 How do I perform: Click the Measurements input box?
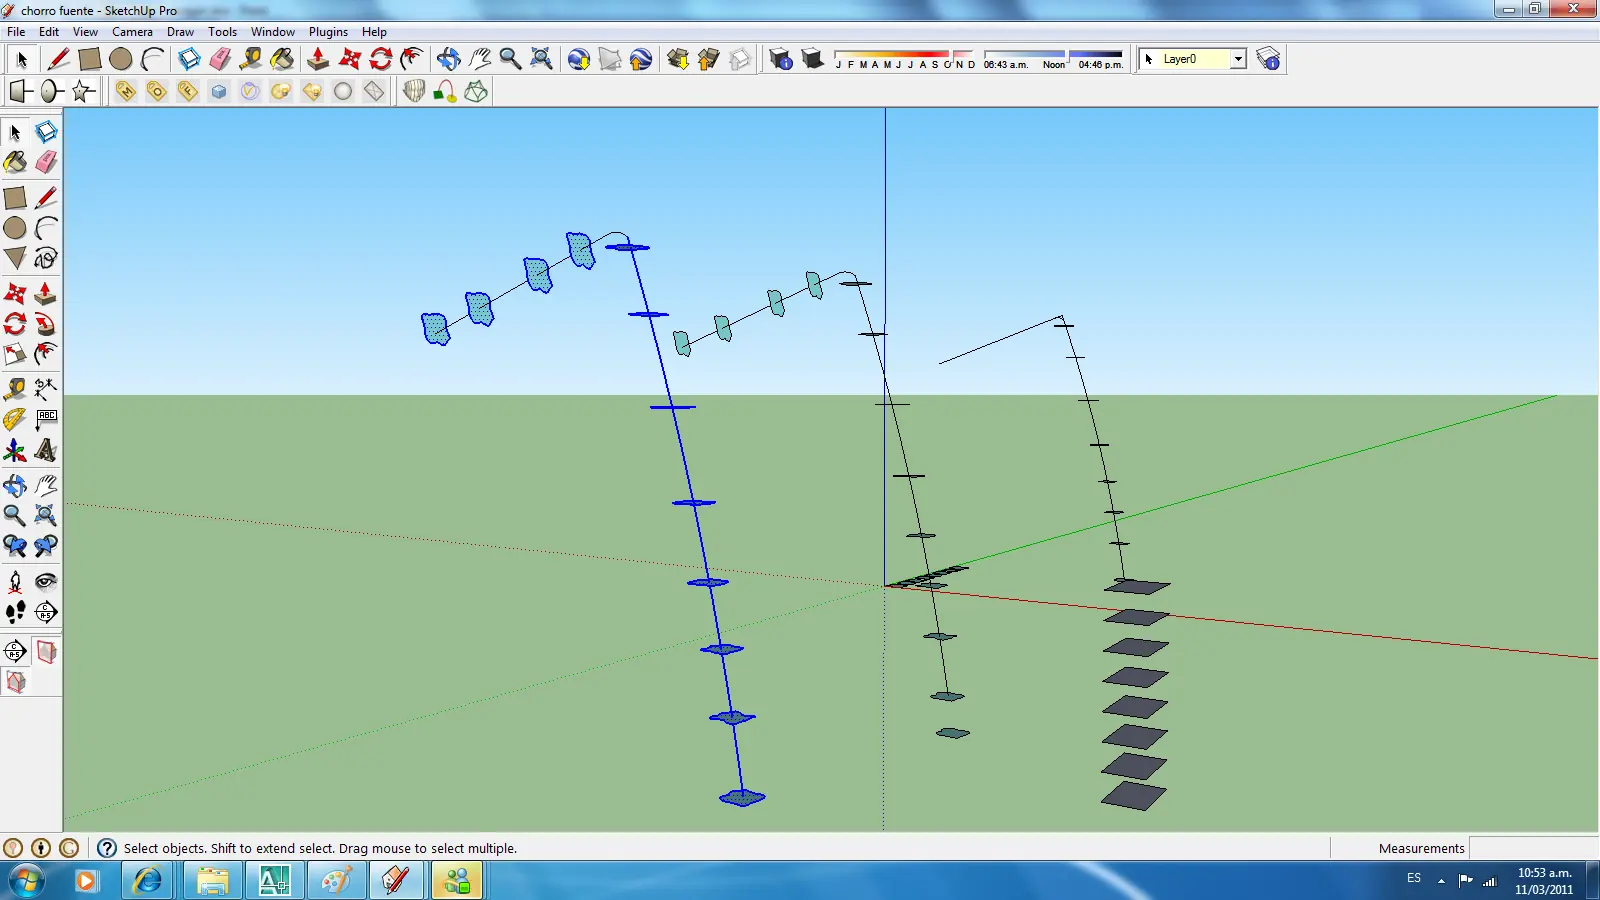tap(1533, 848)
